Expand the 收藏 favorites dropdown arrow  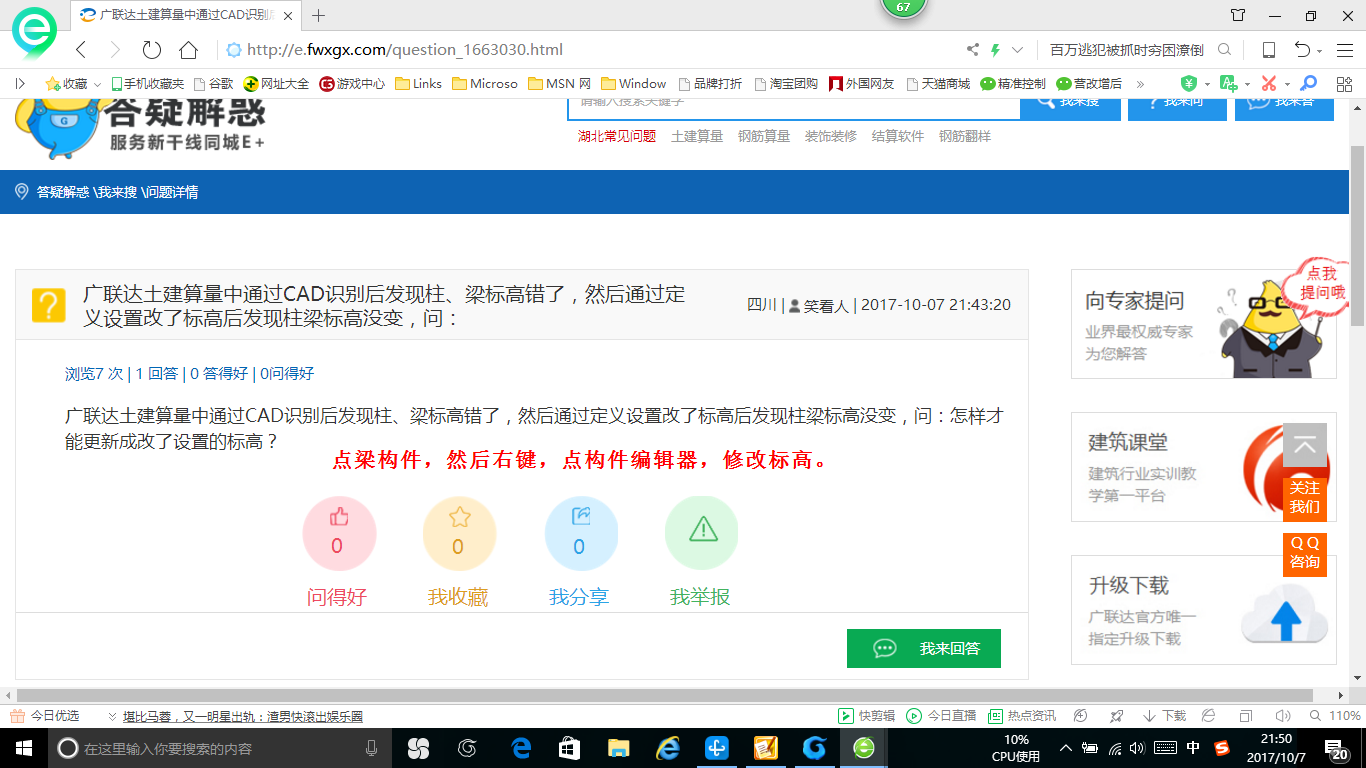[97, 84]
